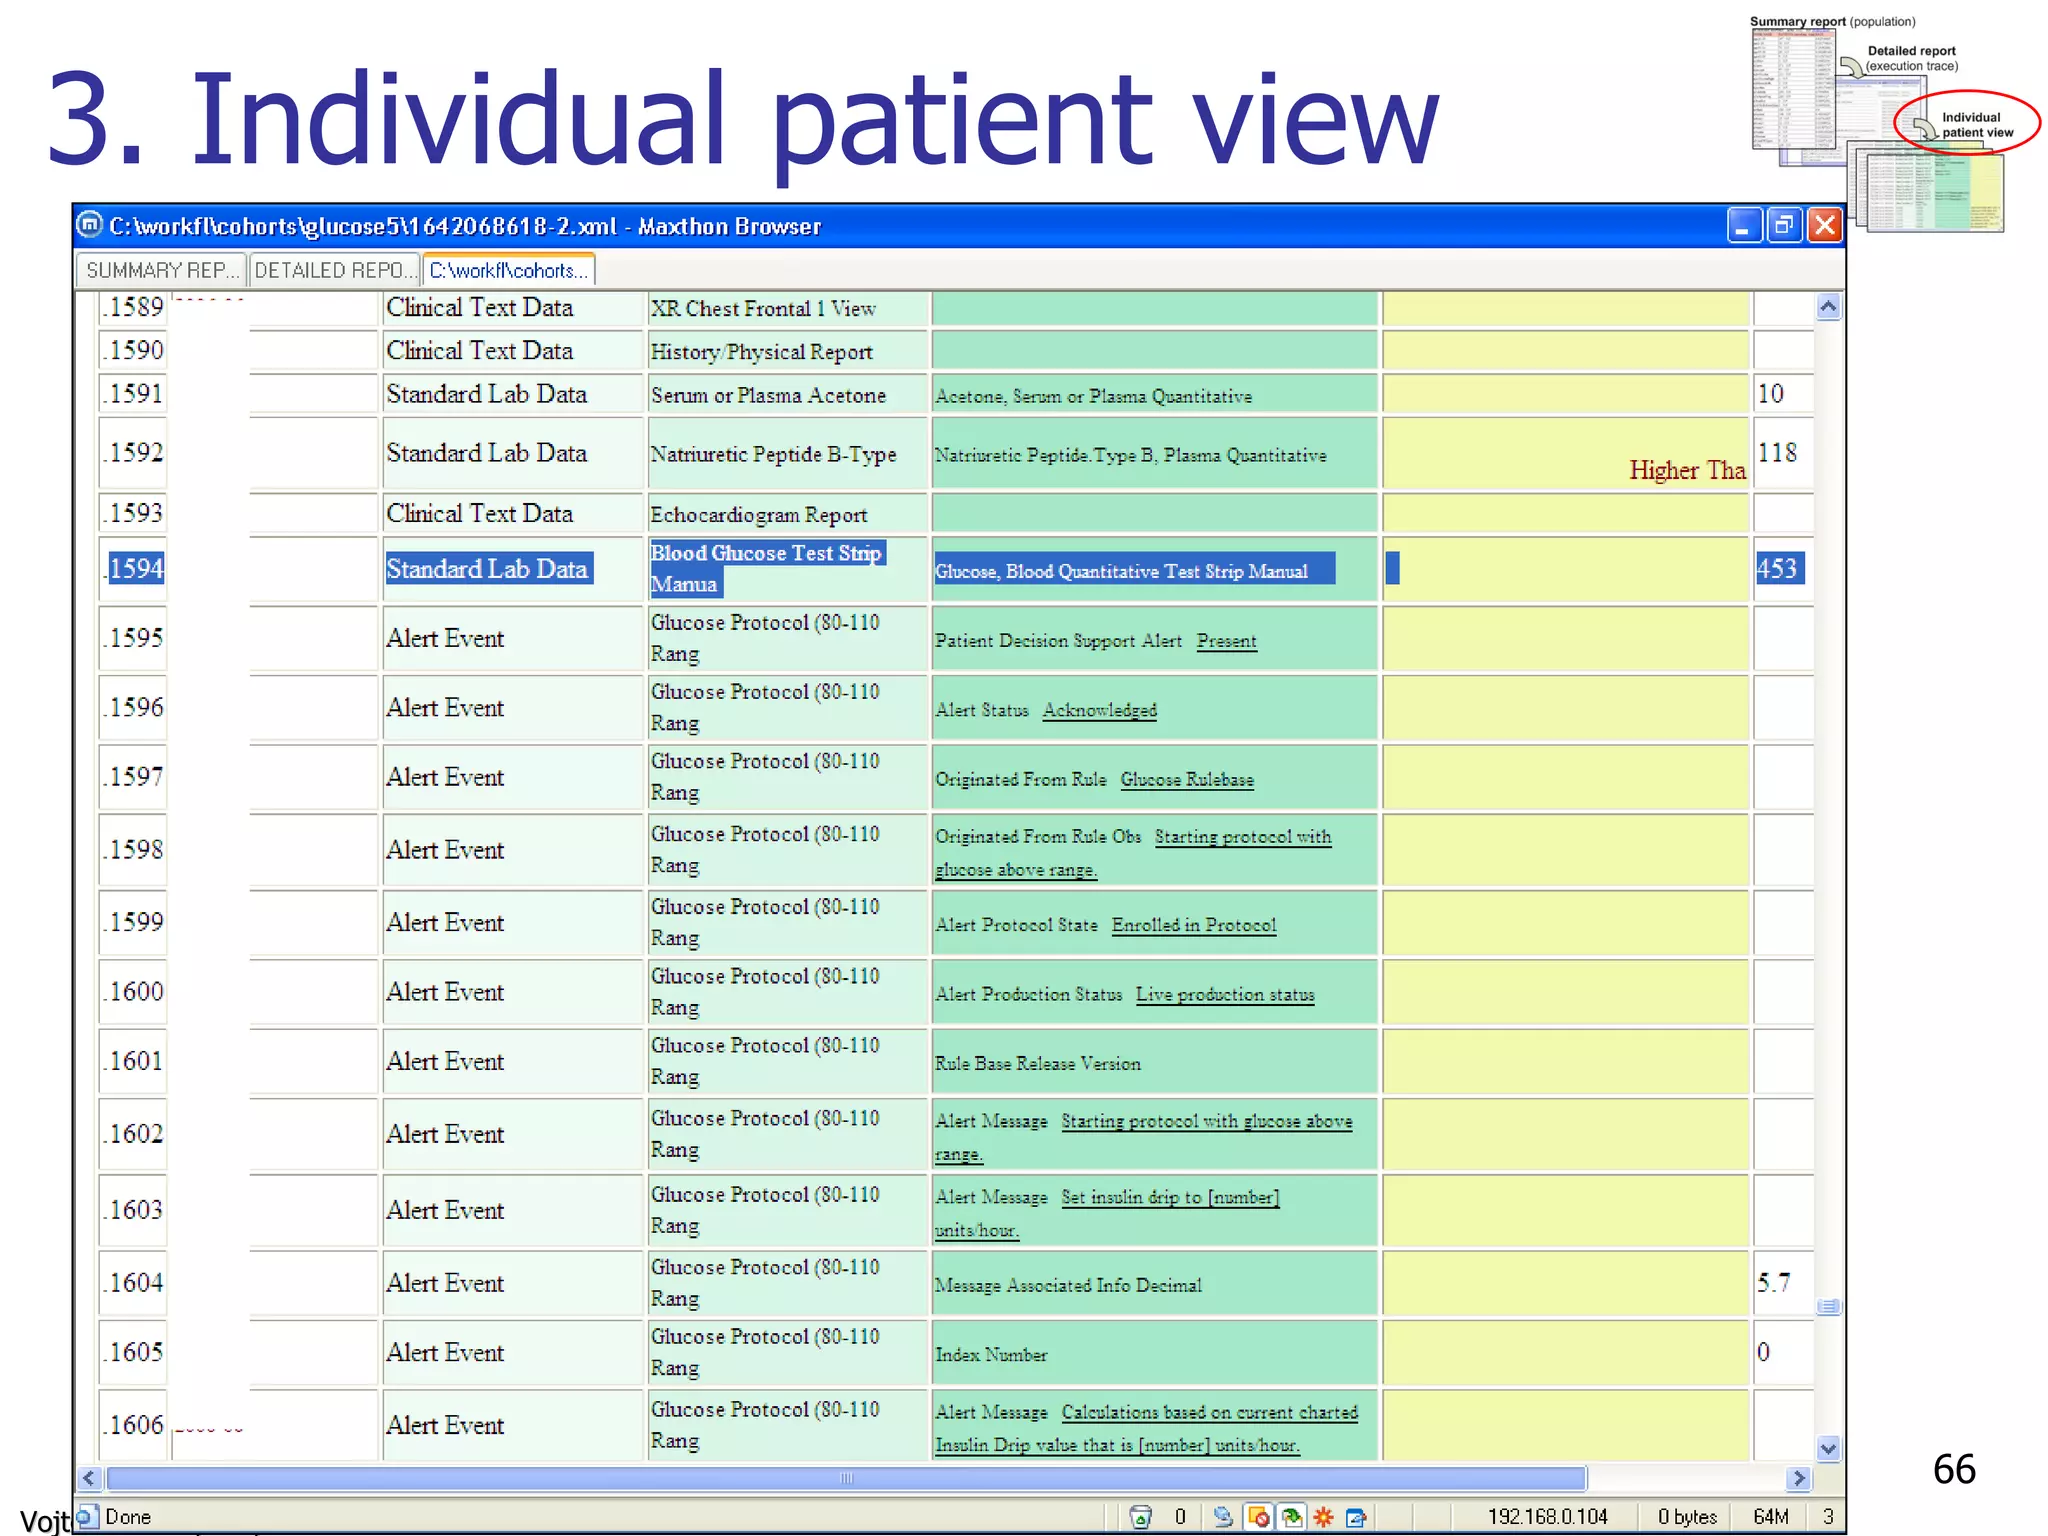
Task: Click row number 1589
Action: pos(136,307)
